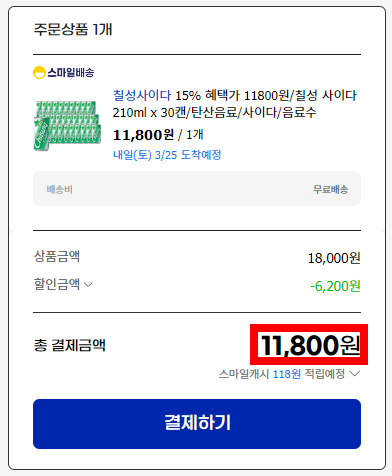This screenshot has height=476, width=392.
Task: Click the 내일(토) 3/25 도착예정 arrival text
Action: (x=167, y=155)
